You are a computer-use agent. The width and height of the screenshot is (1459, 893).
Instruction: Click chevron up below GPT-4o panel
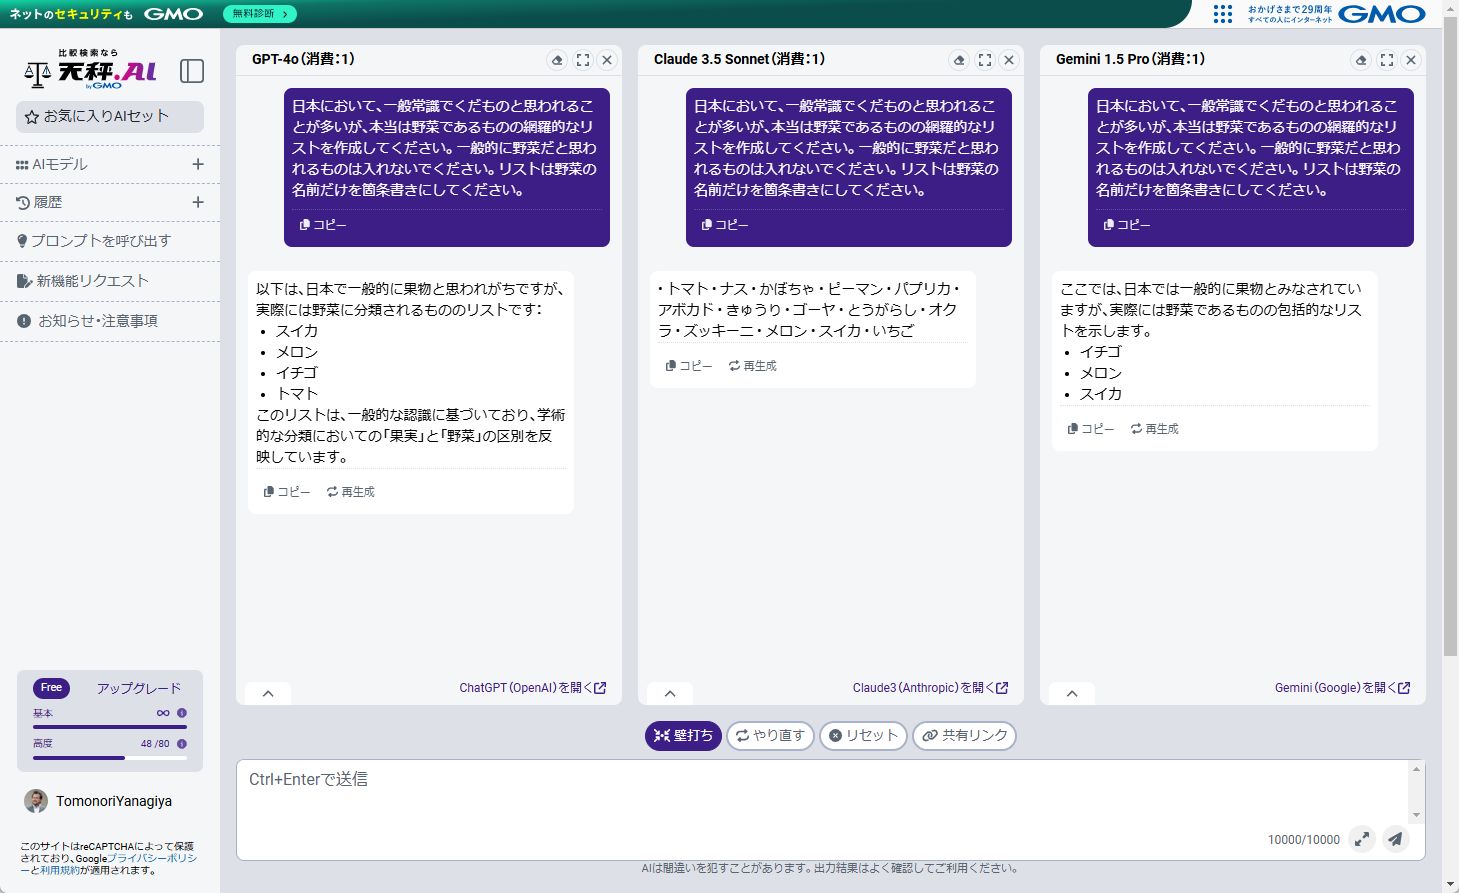[x=268, y=694]
